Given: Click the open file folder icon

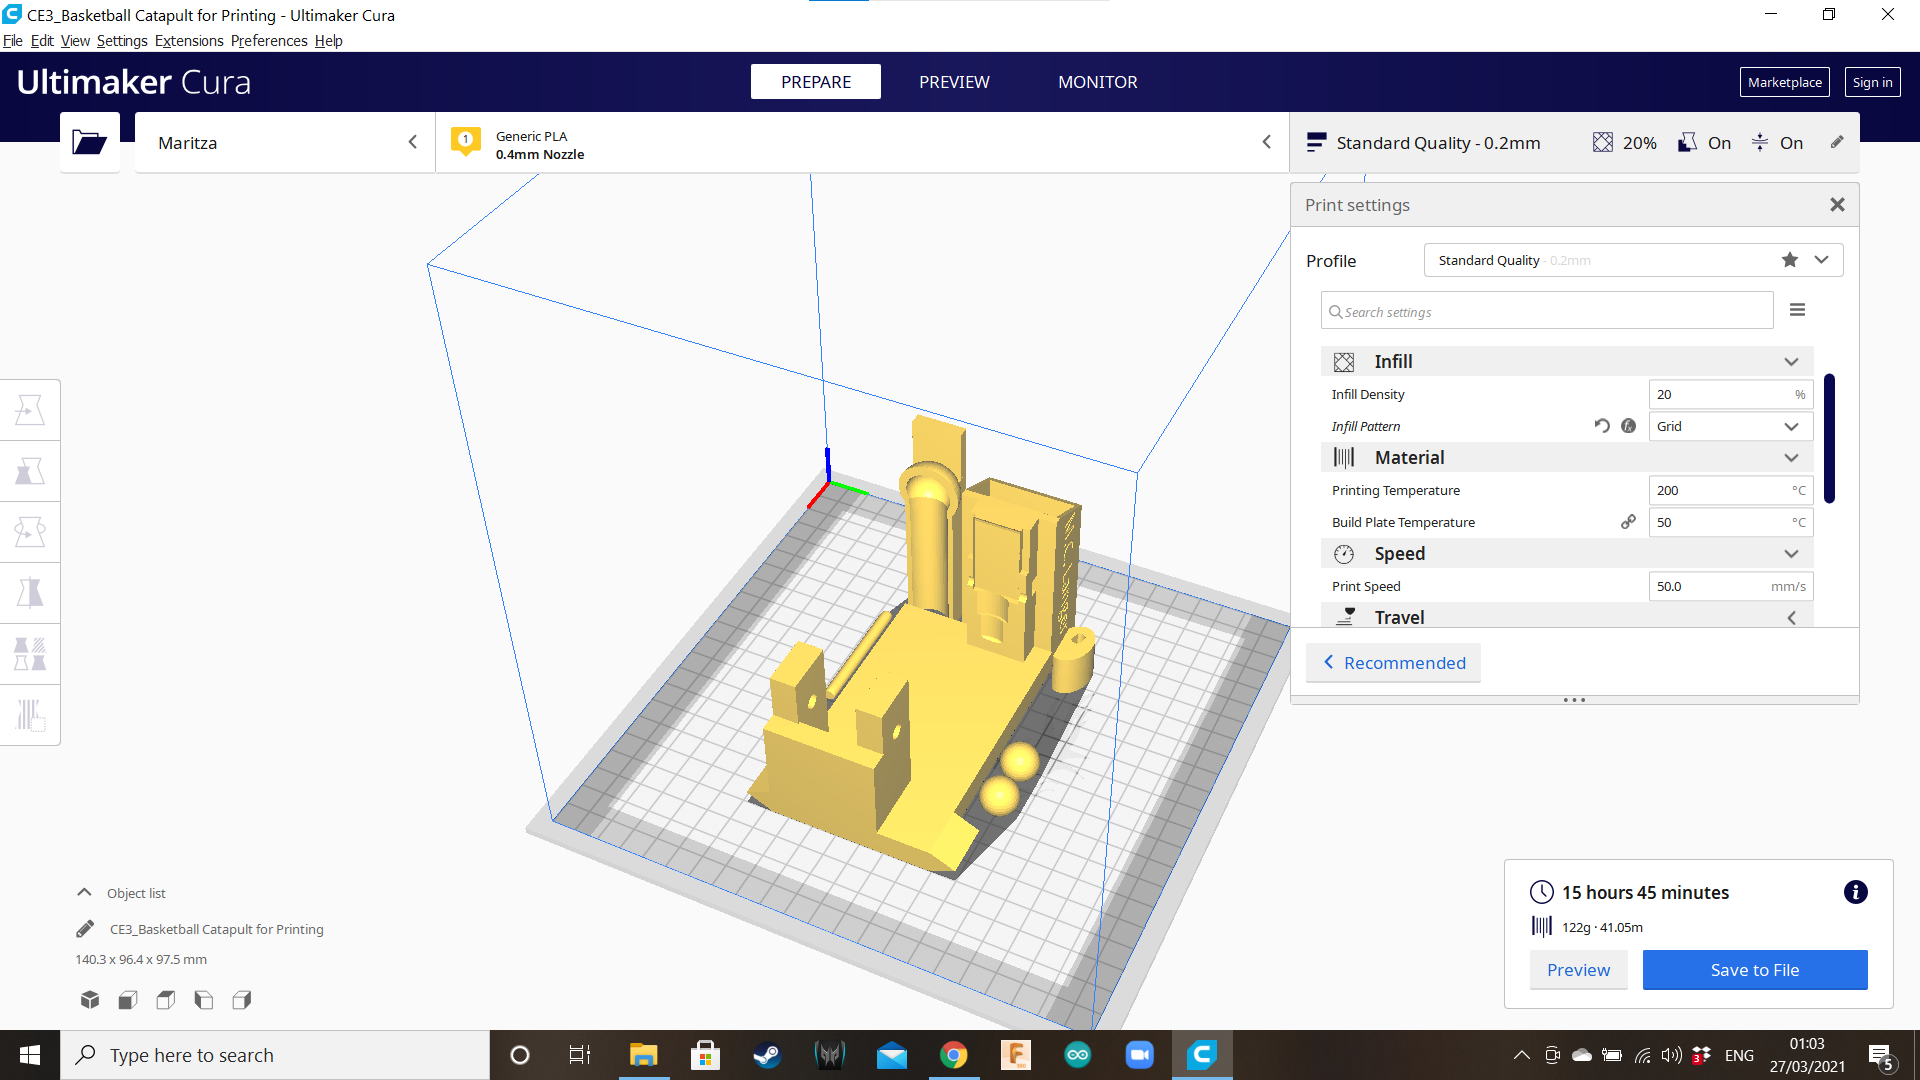Looking at the screenshot, I should 89,143.
